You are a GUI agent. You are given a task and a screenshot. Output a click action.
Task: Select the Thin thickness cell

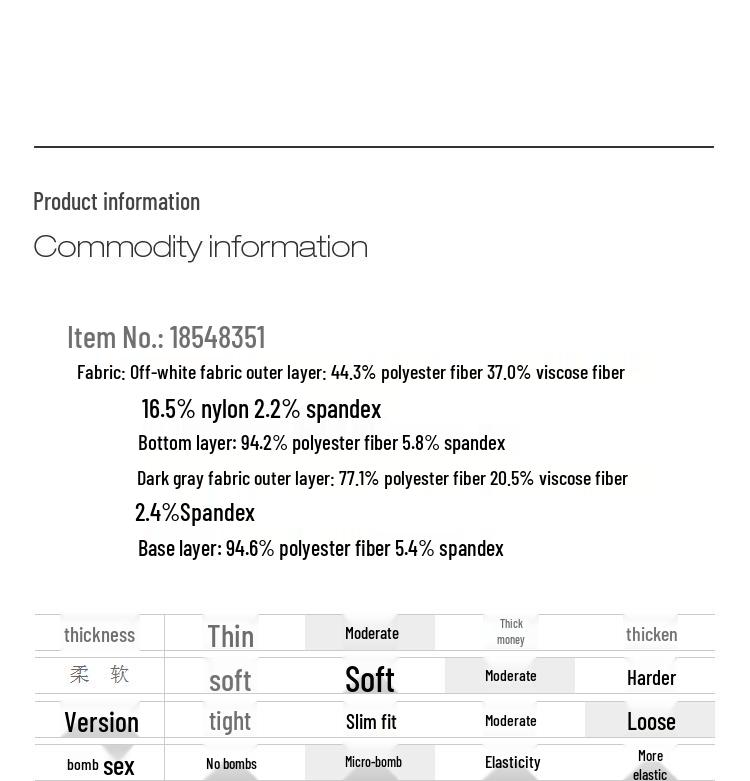pyautogui.click(x=230, y=635)
